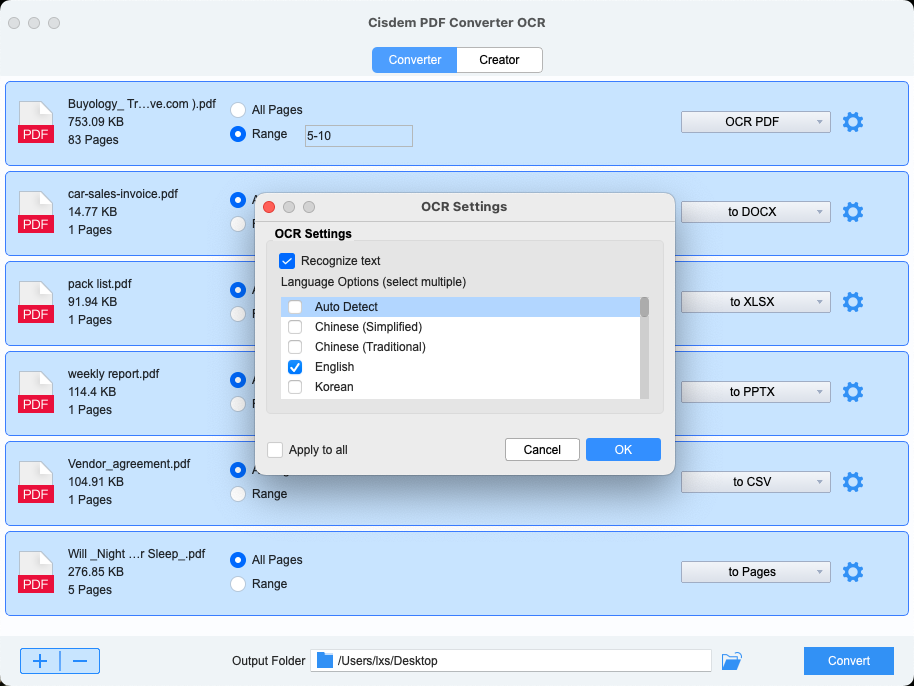The image size is (914, 686).
Task: Select pack list.pdf filename
Action: click(x=100, y=284)
